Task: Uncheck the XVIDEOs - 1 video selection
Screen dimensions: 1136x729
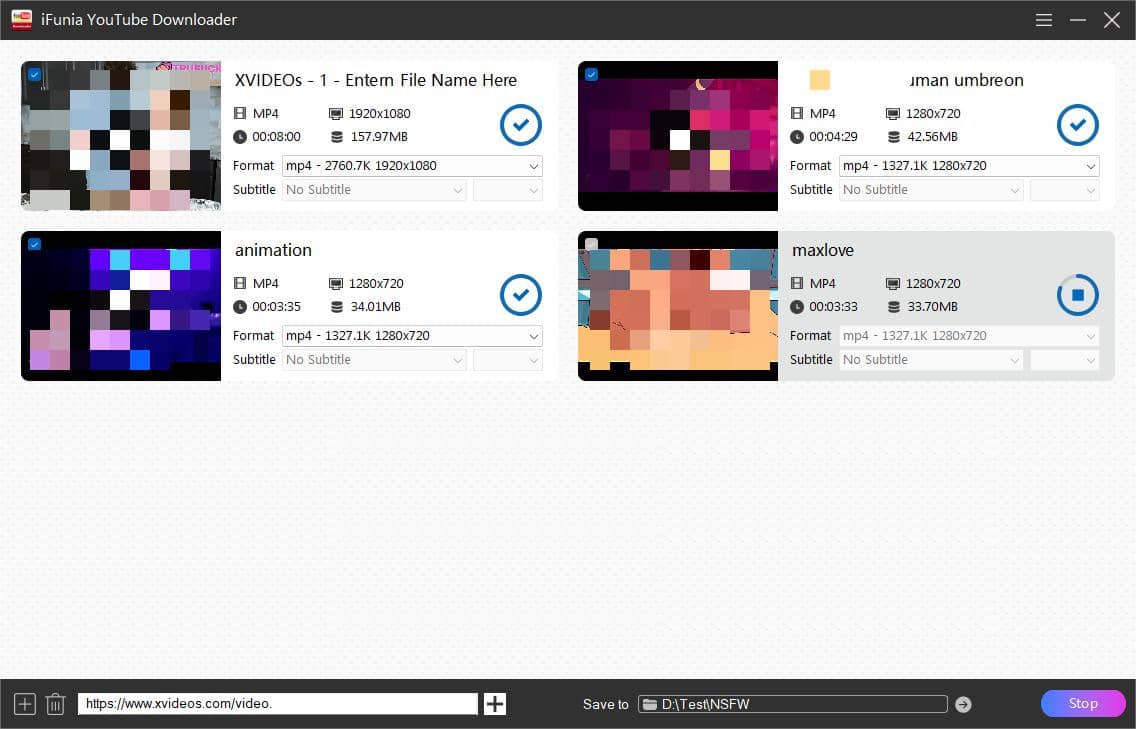Action: (33, 73)
